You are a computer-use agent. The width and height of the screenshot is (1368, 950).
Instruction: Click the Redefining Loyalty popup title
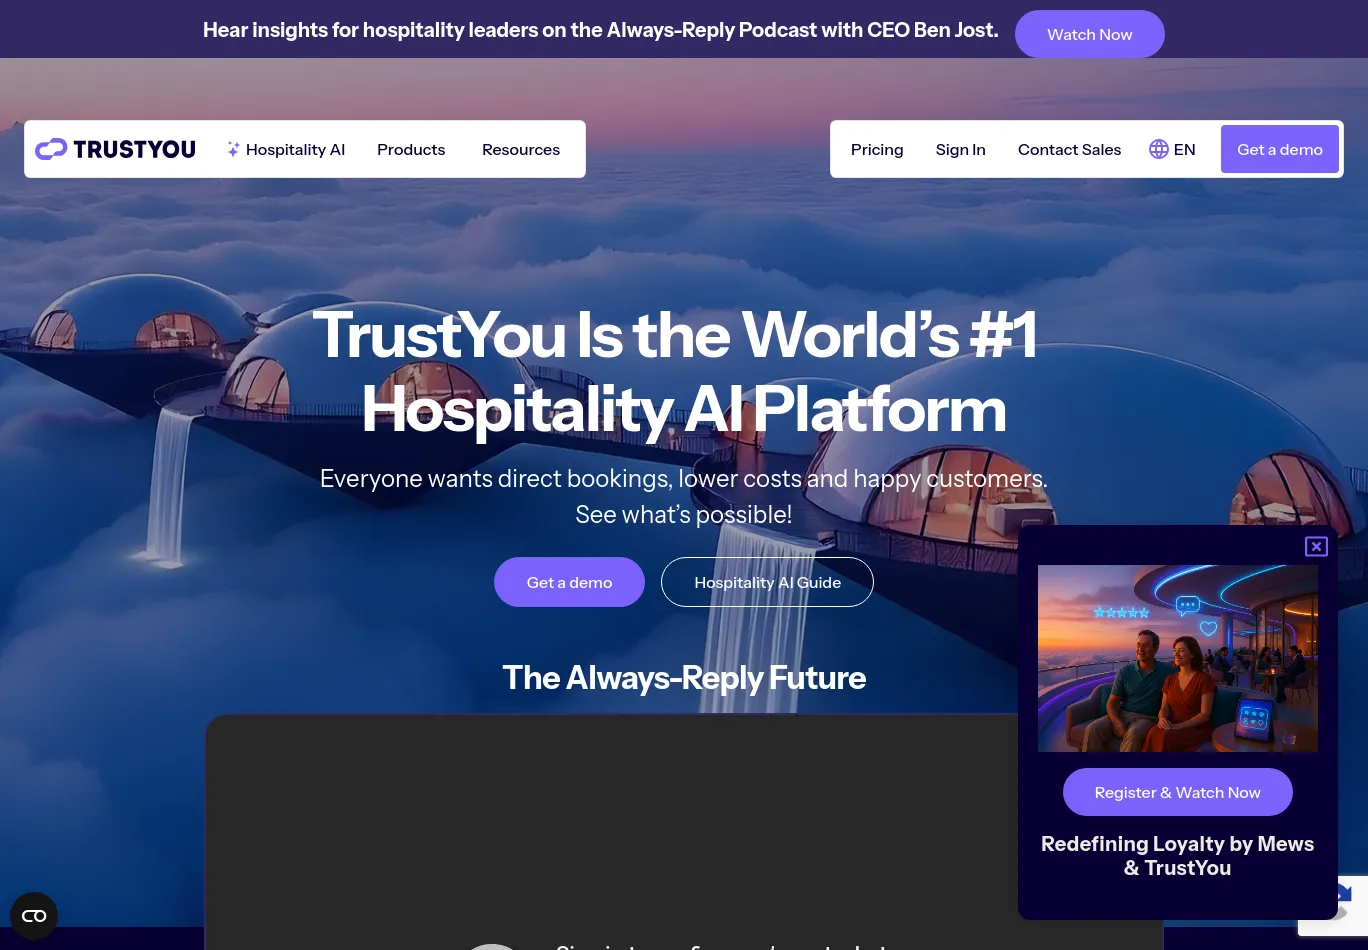[1178, 856]
